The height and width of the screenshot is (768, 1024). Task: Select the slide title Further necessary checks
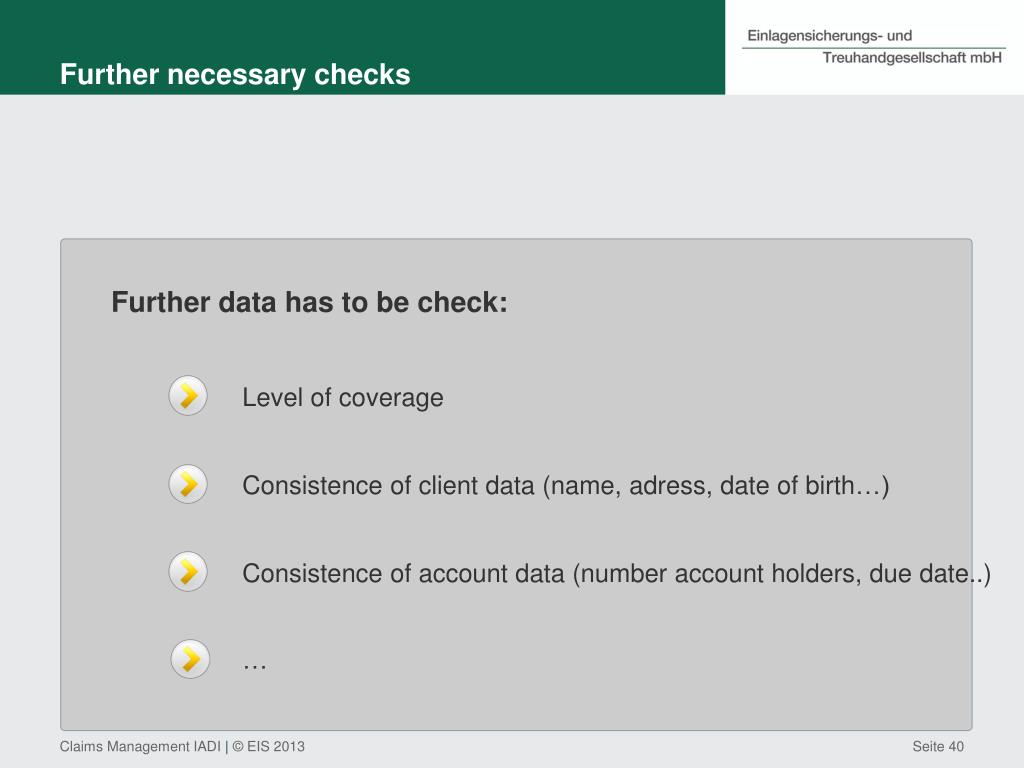pos(235,74)
